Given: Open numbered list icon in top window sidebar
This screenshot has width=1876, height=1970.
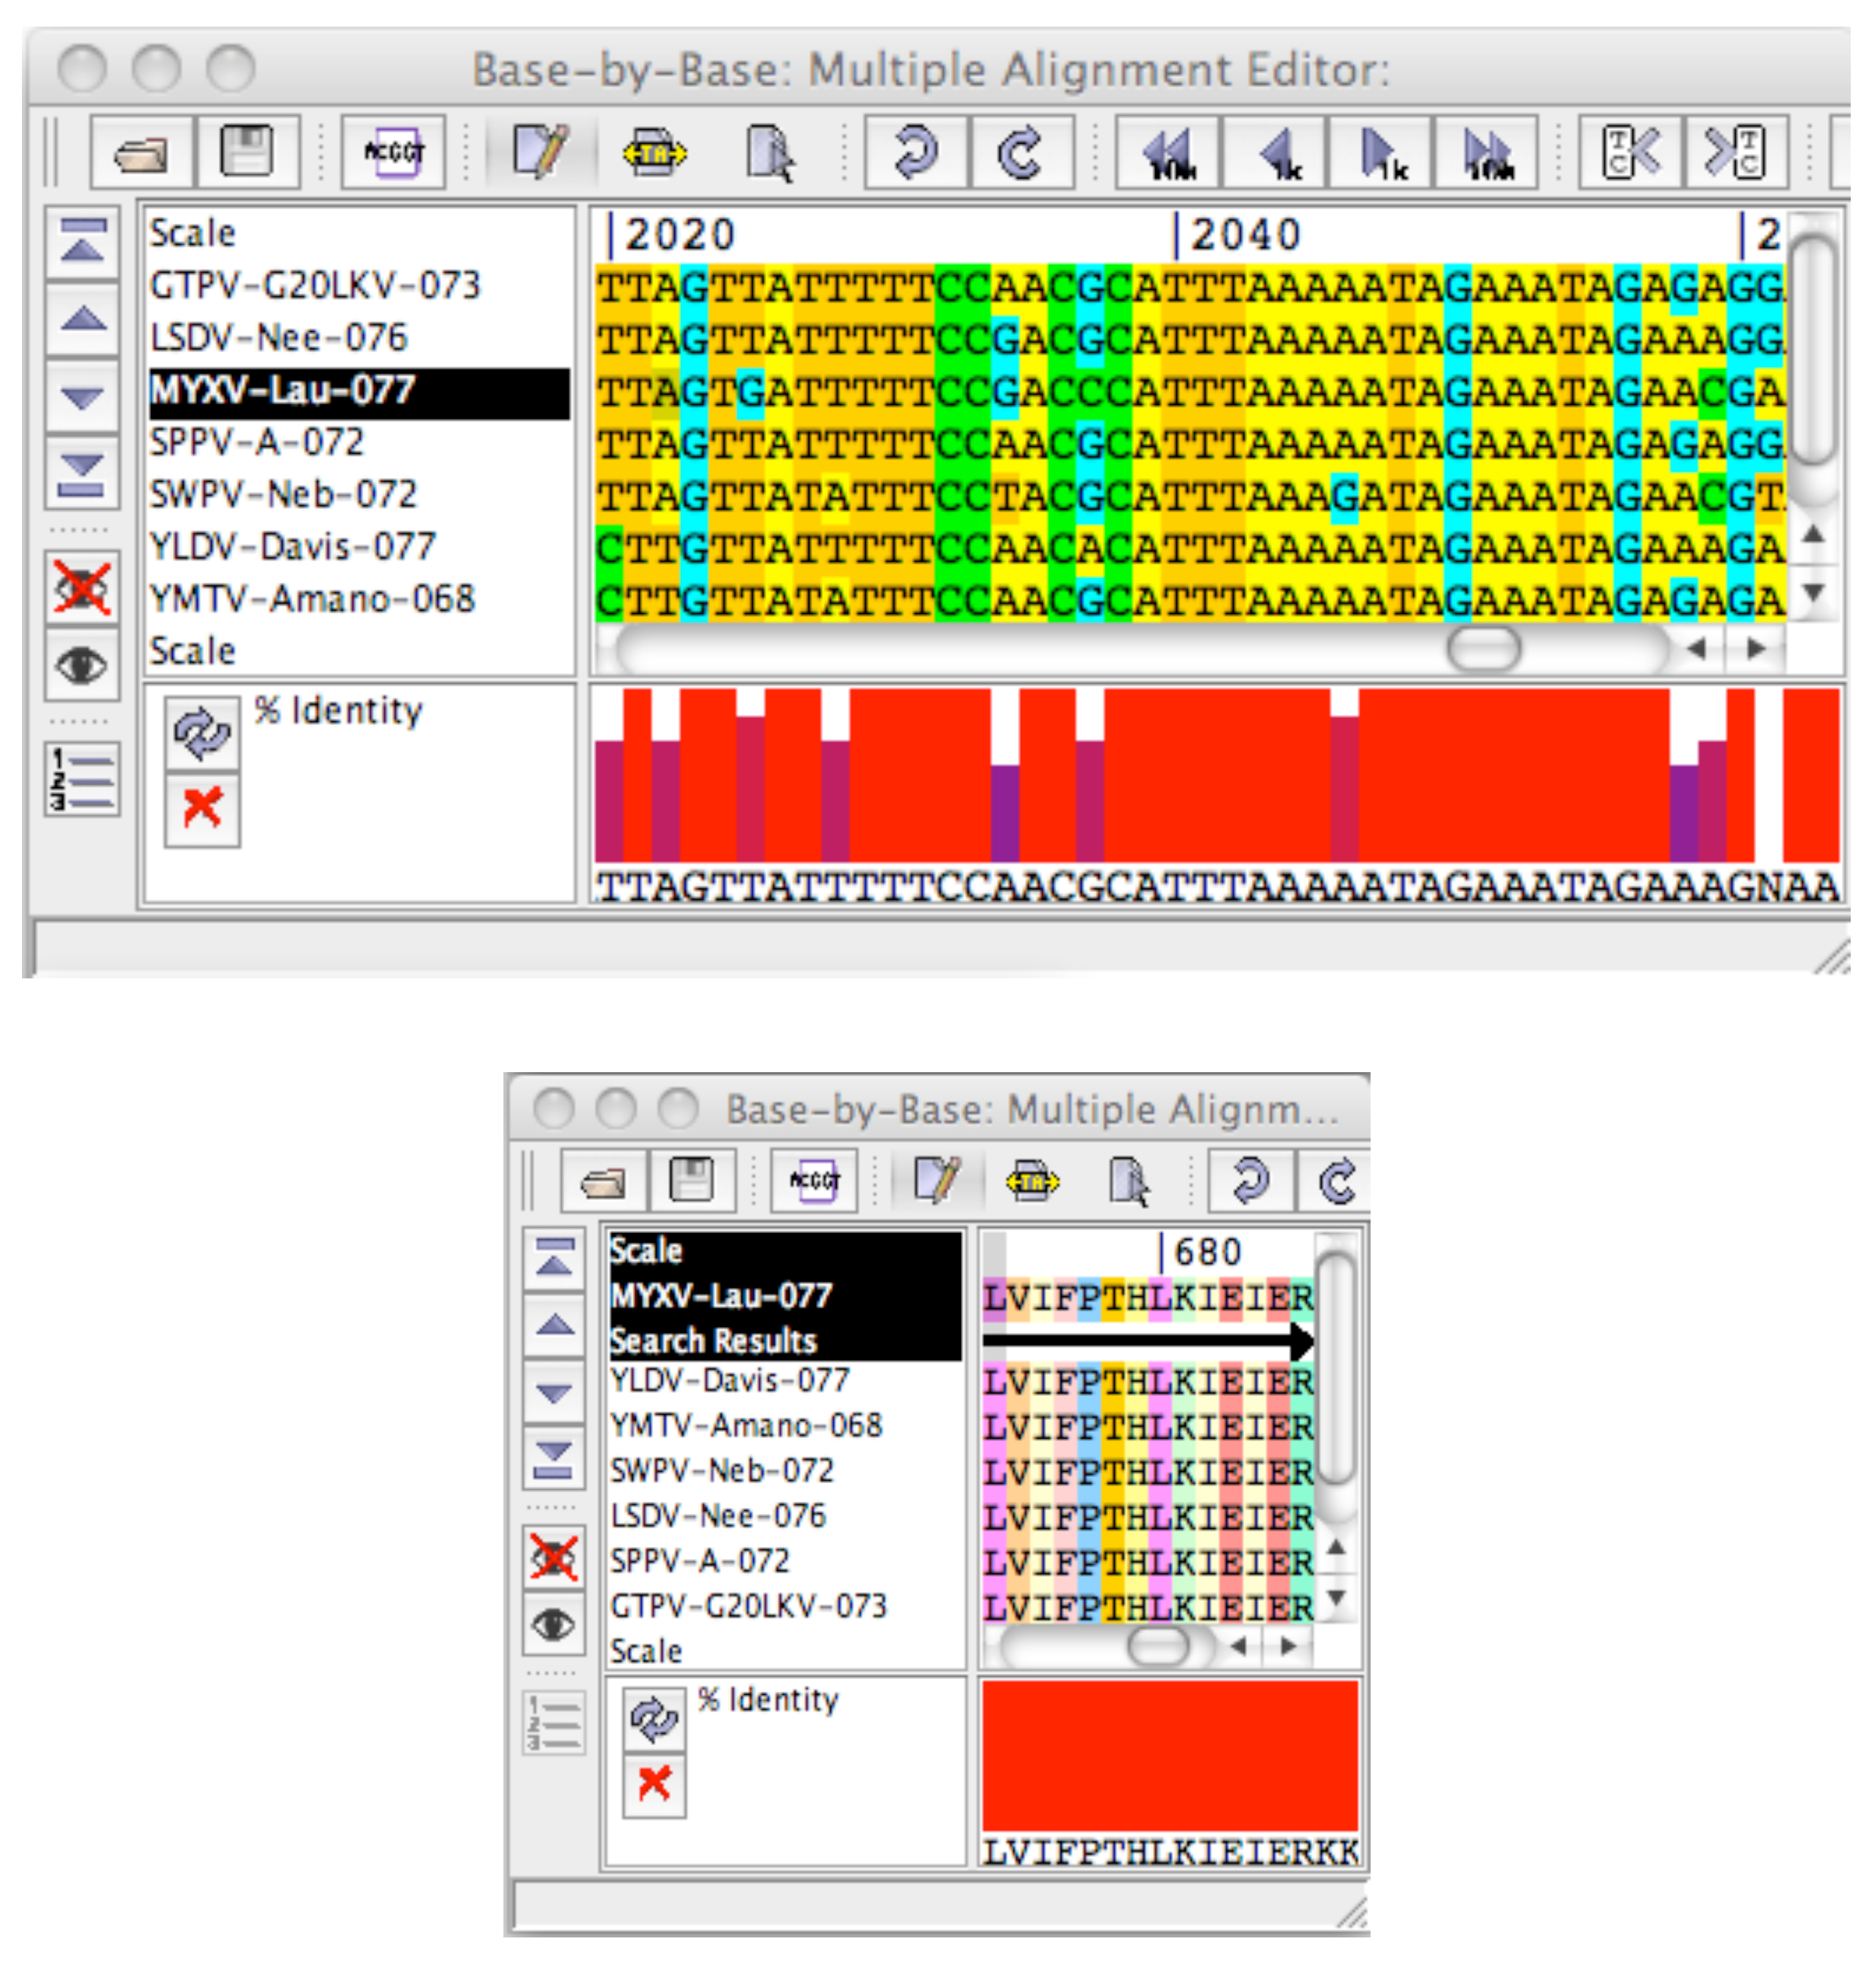Looking at the screenshot, I should click(83, 779).
